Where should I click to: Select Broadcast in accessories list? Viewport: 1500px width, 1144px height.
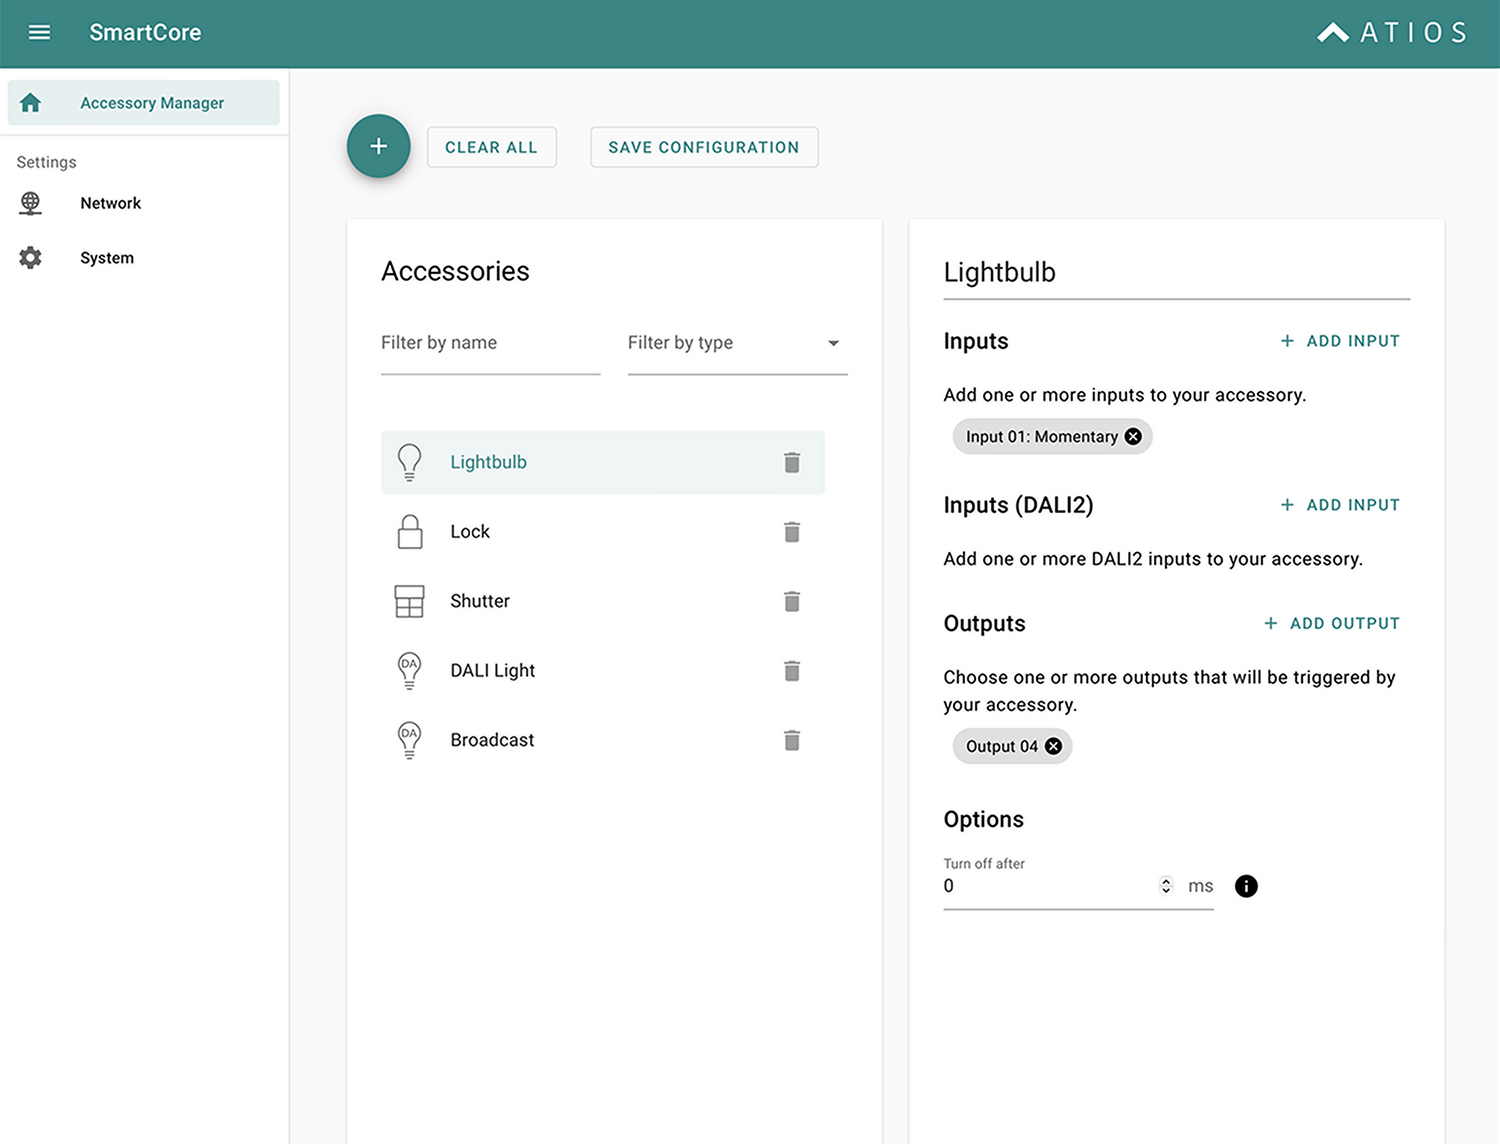(603, 740)
